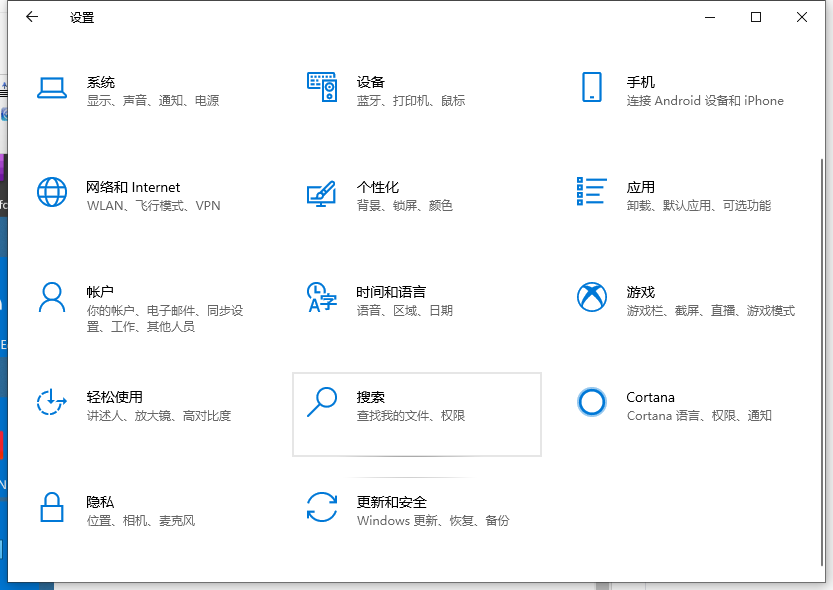833x590 pixels.
Task: Click description 讲述人、放大镜、高对比度
Action: click(x=159, y=415)
